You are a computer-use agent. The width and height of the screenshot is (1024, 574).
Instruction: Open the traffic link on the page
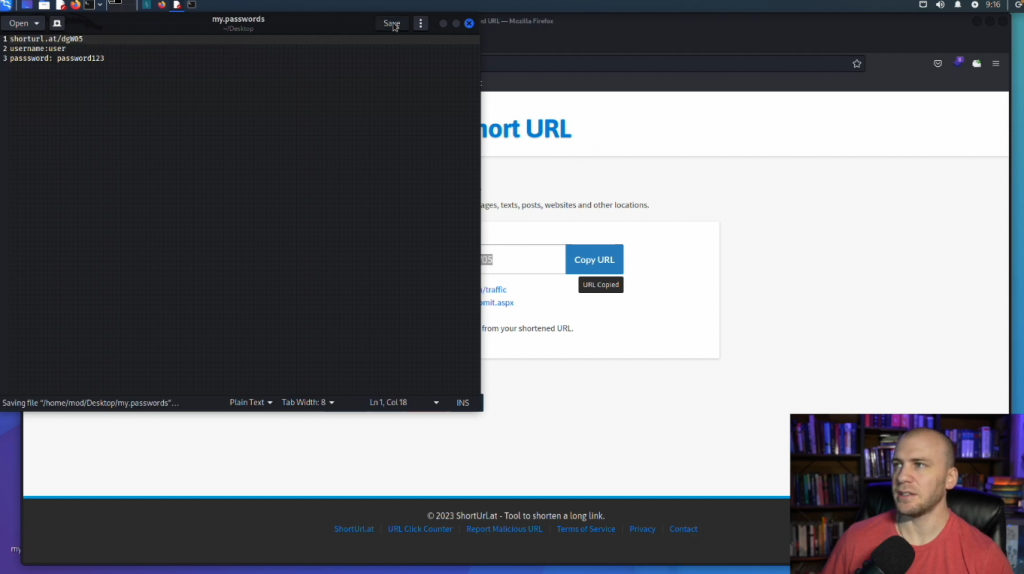click(494, 289)
